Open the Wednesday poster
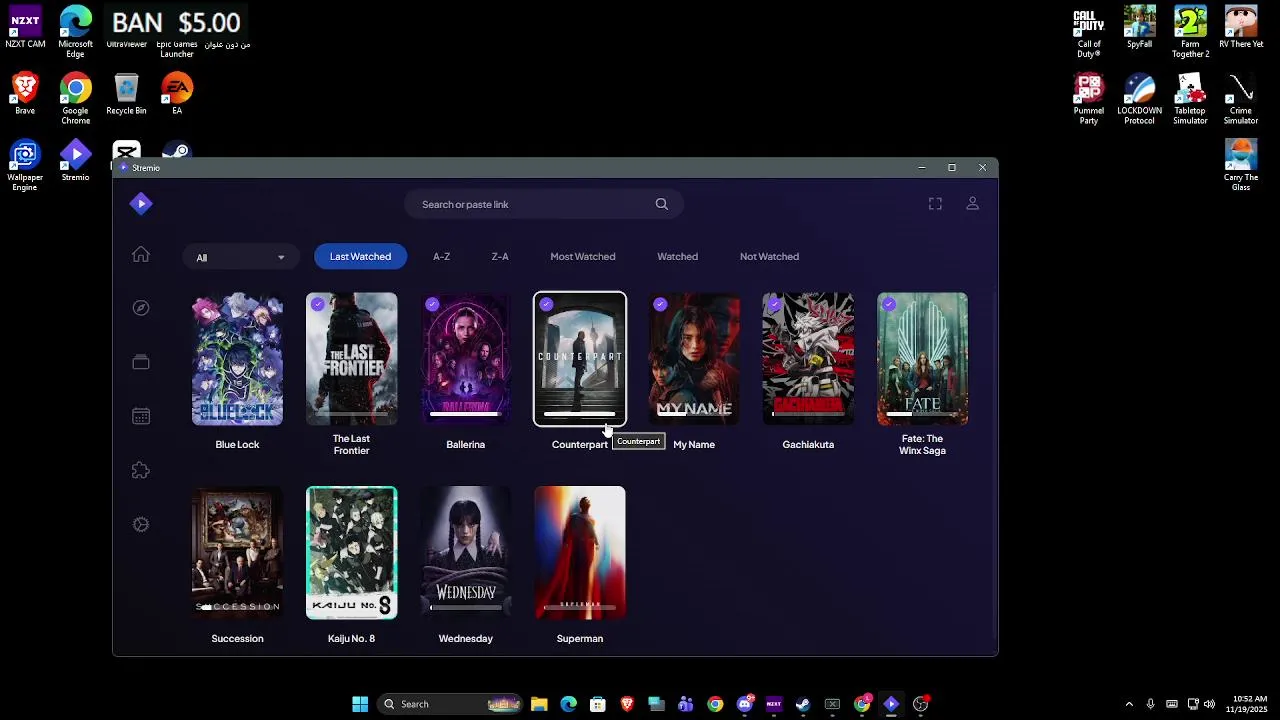 pos(465,553)
